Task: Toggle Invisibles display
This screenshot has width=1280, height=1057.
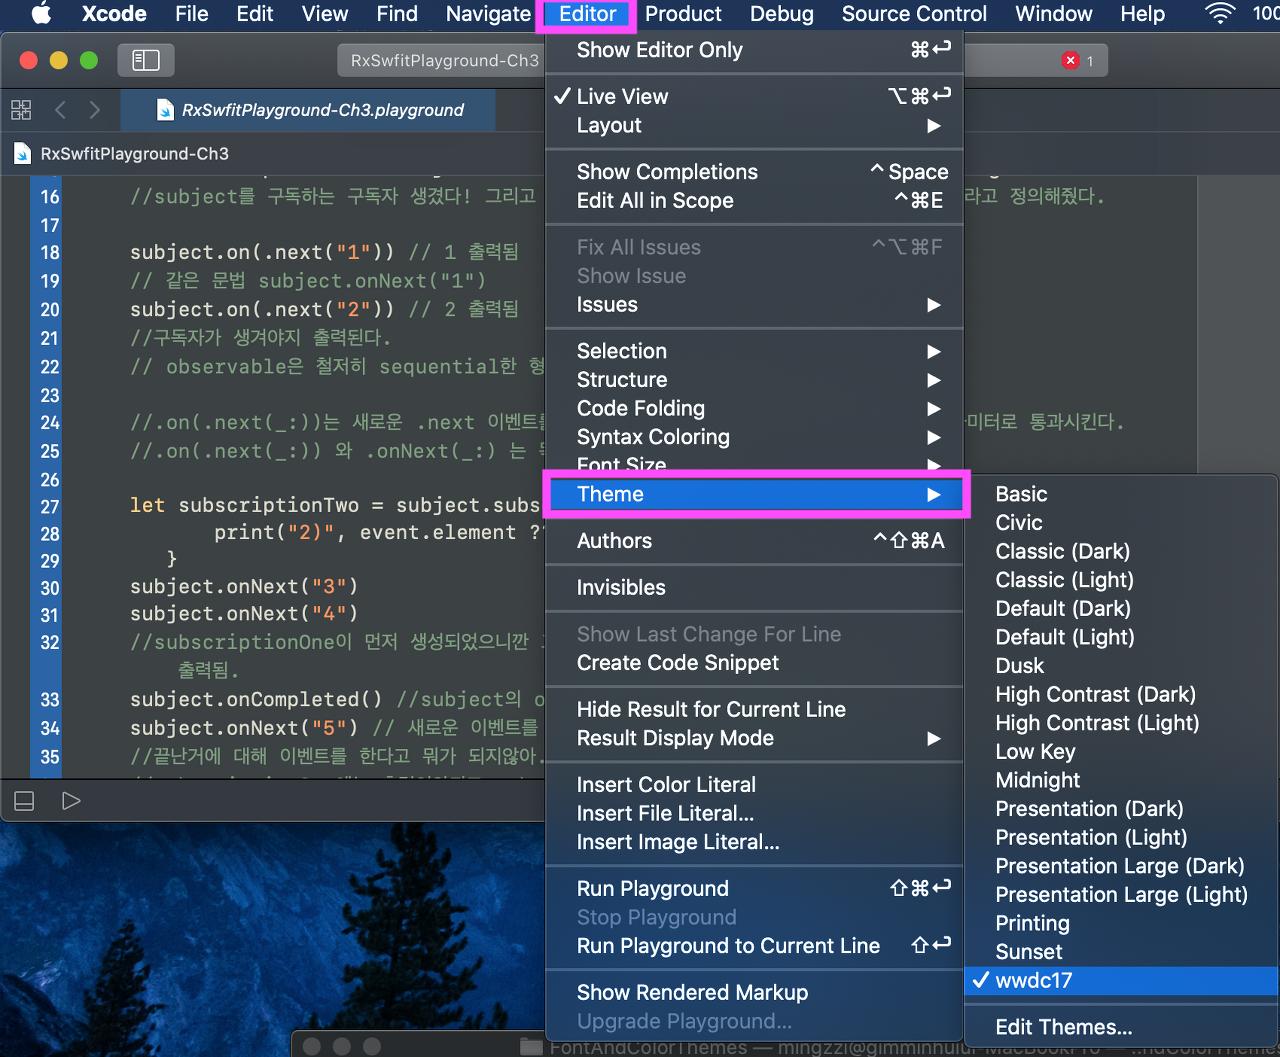Action: [754, 588]
